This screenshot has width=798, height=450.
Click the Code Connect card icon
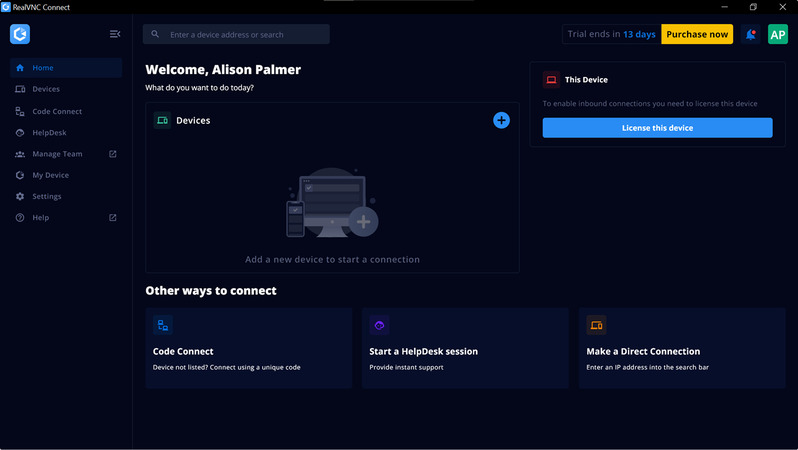pos(162,325)
